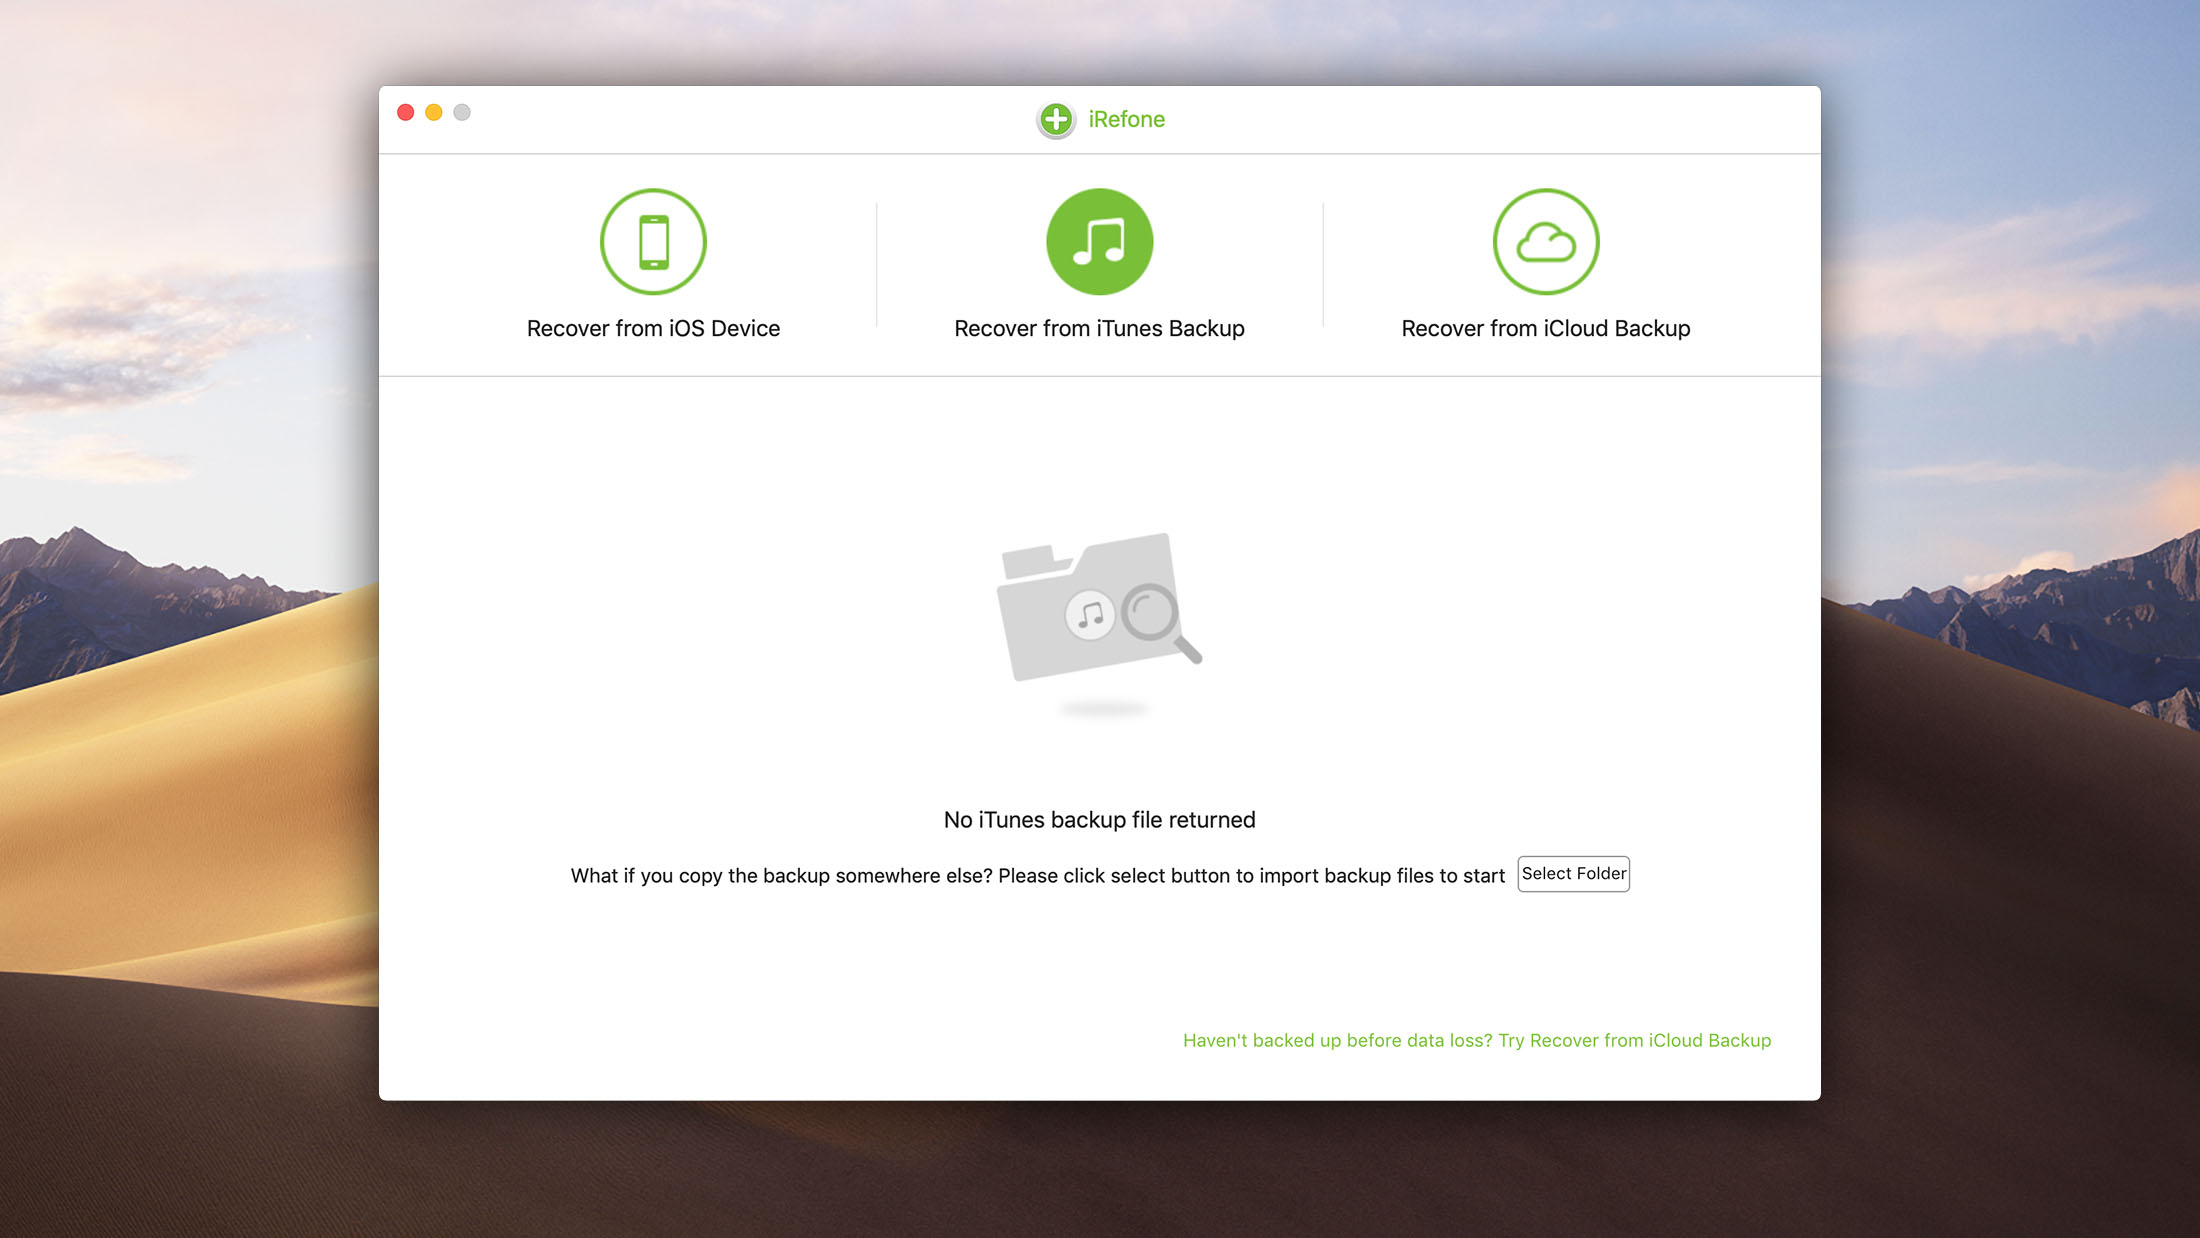Click the Select Folder button
The image size is (2200, 1238).
1573,874
